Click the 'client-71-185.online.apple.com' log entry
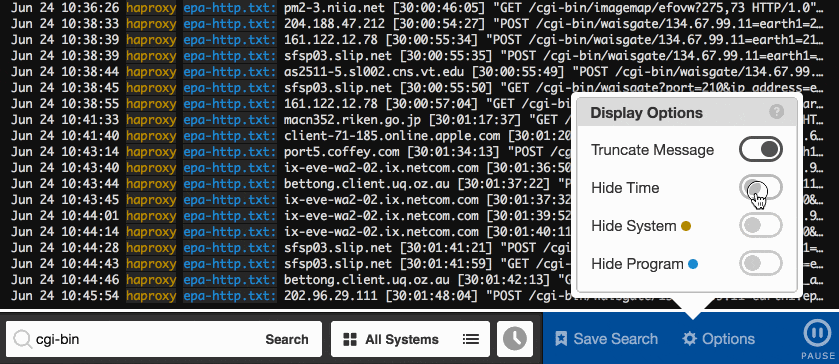This screenshot has width=839, height=364. [x=429, y=136]
